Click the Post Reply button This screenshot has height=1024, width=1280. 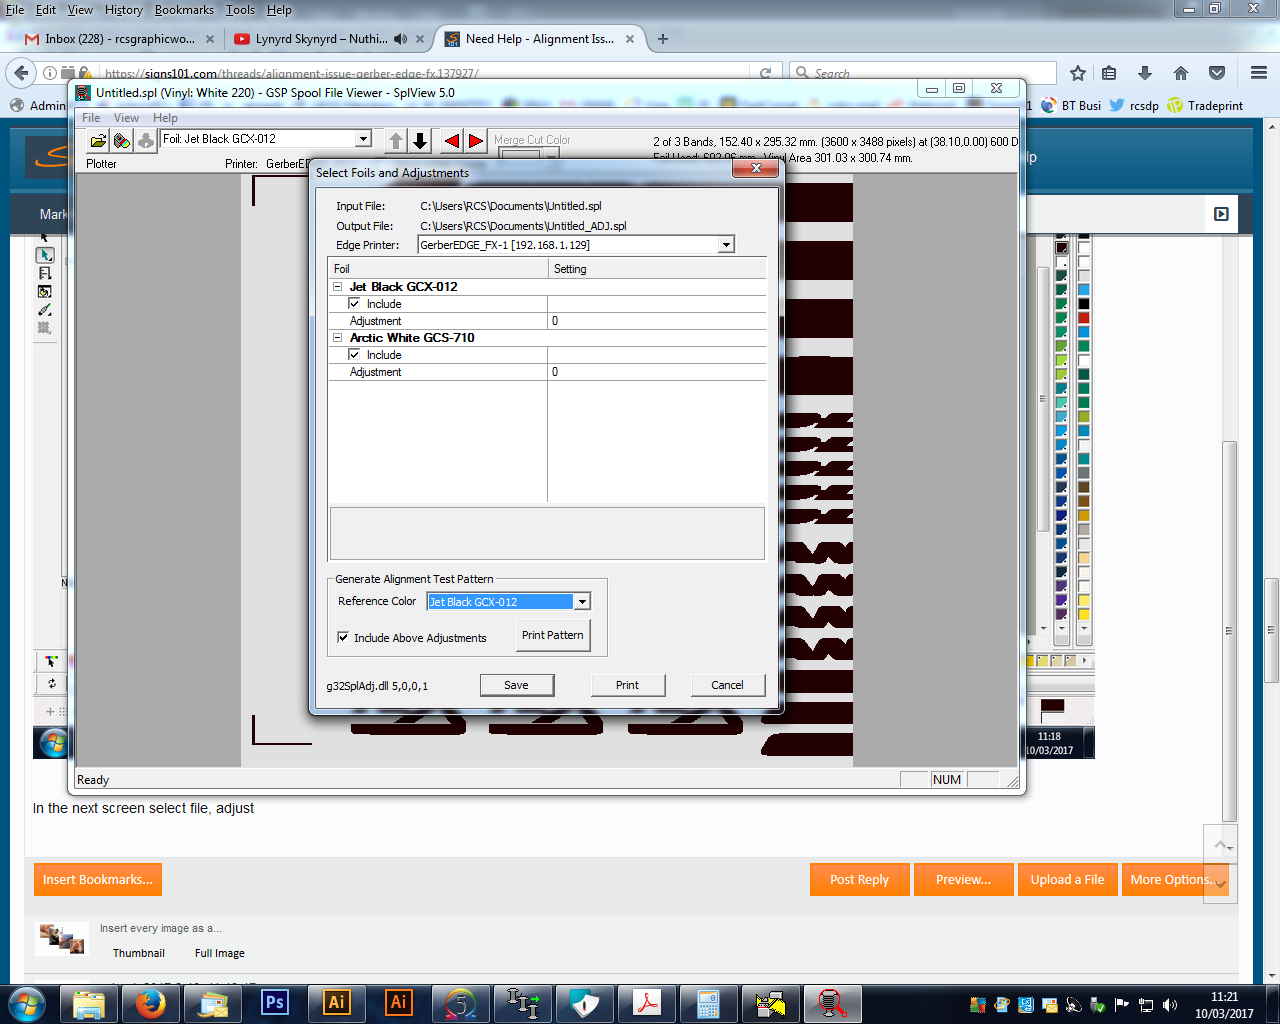click(x=859, y=880)
